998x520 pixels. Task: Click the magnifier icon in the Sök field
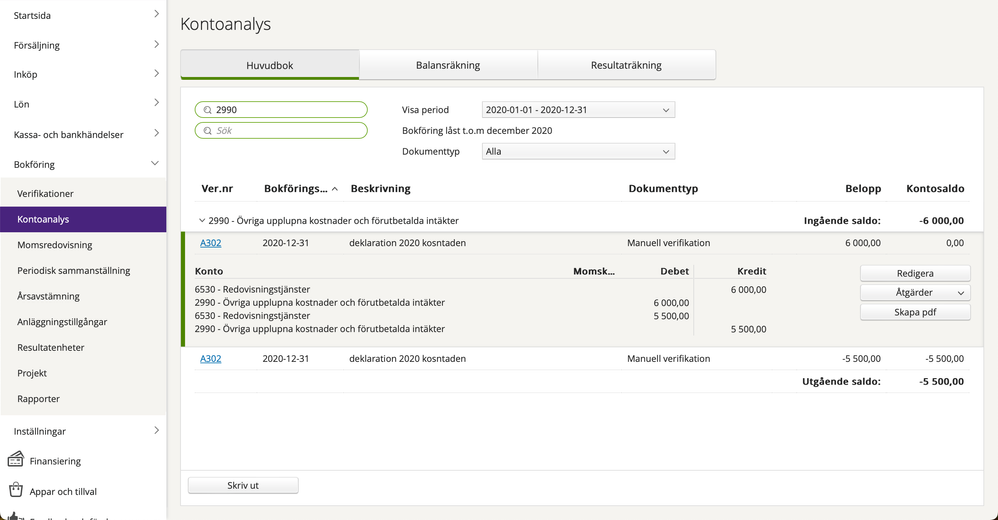pos(207,130)
